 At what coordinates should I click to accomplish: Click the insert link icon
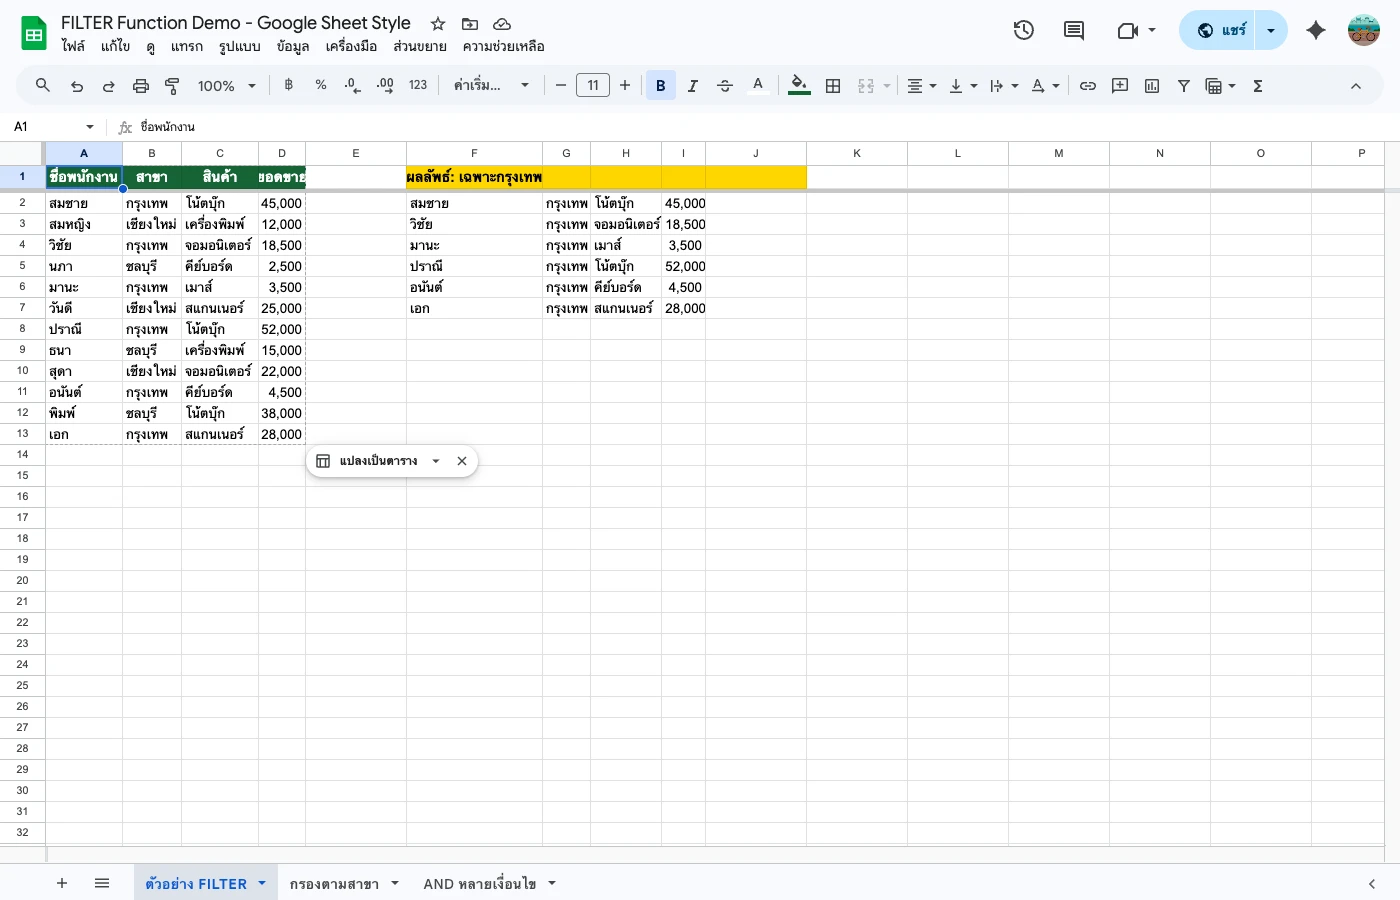click(1088, 86)
